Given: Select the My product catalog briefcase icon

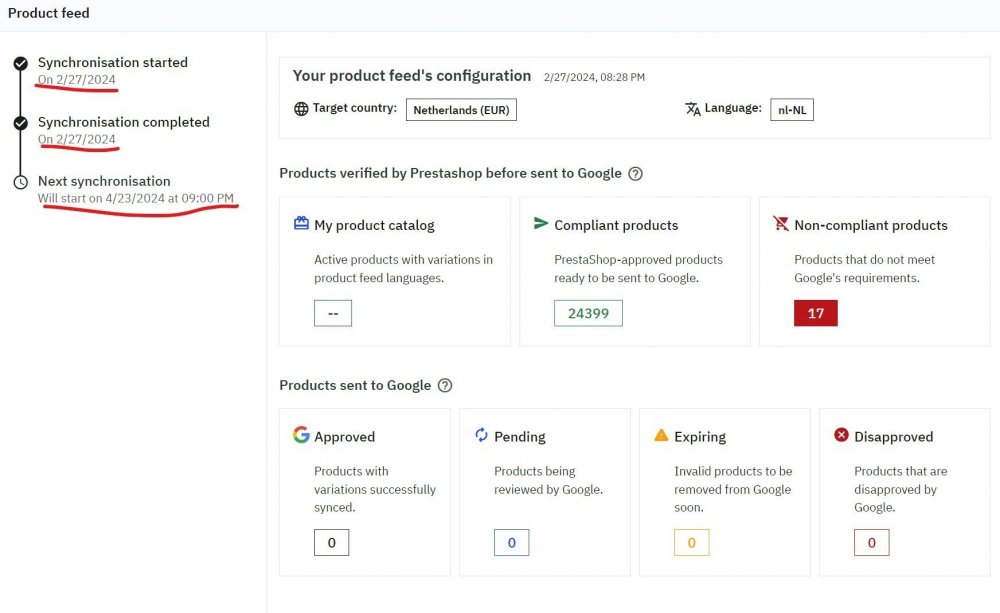Looking at the screenshot, I should point(302,224).
